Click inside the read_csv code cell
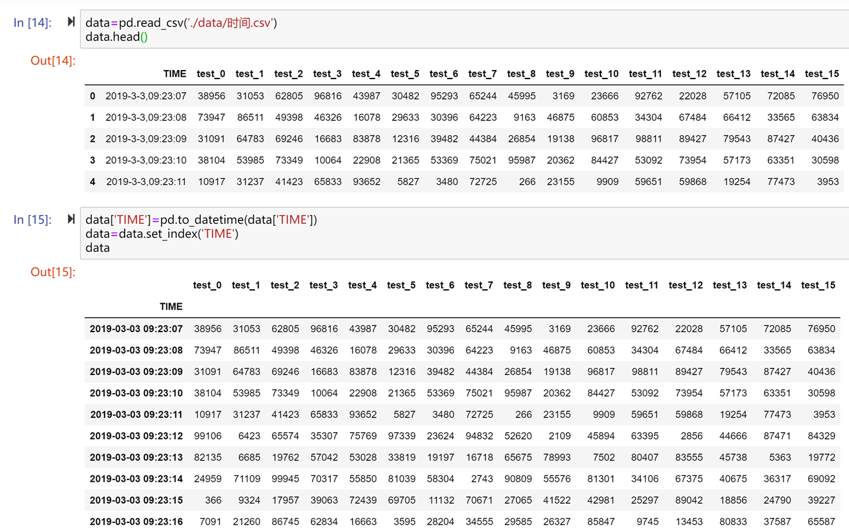This screenshot has width=849, height=532. pos(465,29)
